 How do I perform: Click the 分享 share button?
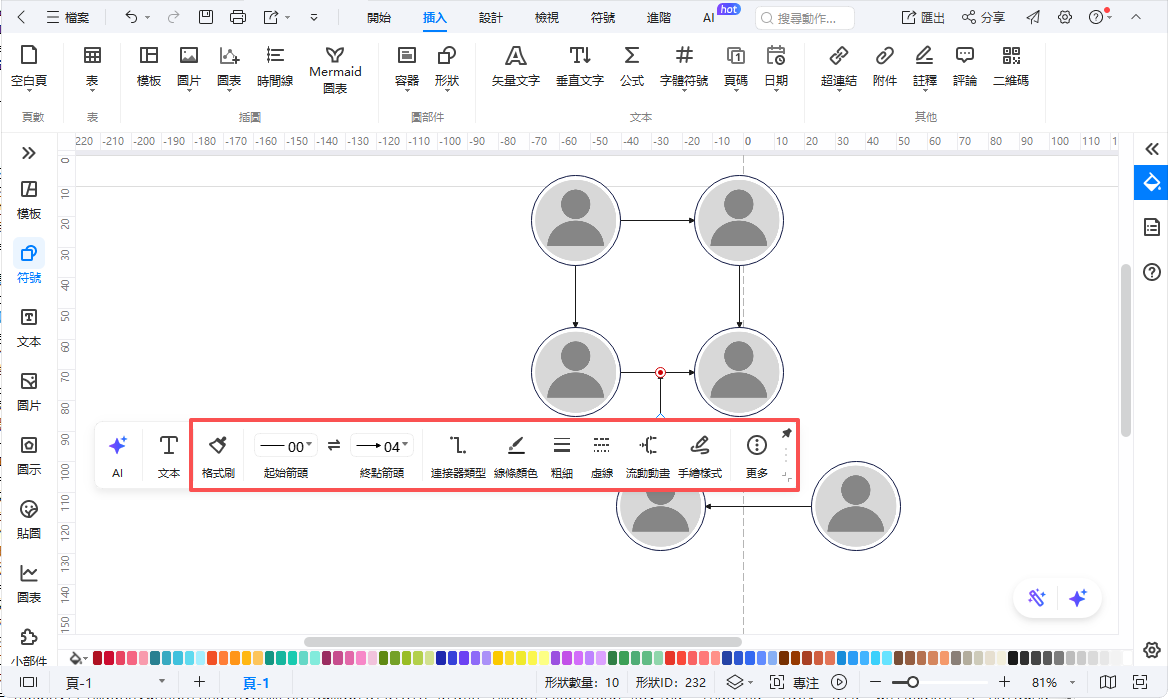pos(983,18)
